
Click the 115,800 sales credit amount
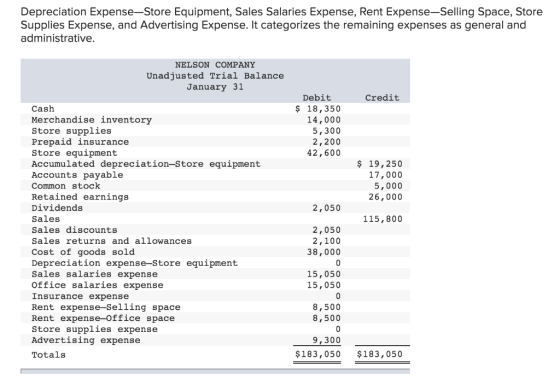pyautogui.click(x=382, y=219)
